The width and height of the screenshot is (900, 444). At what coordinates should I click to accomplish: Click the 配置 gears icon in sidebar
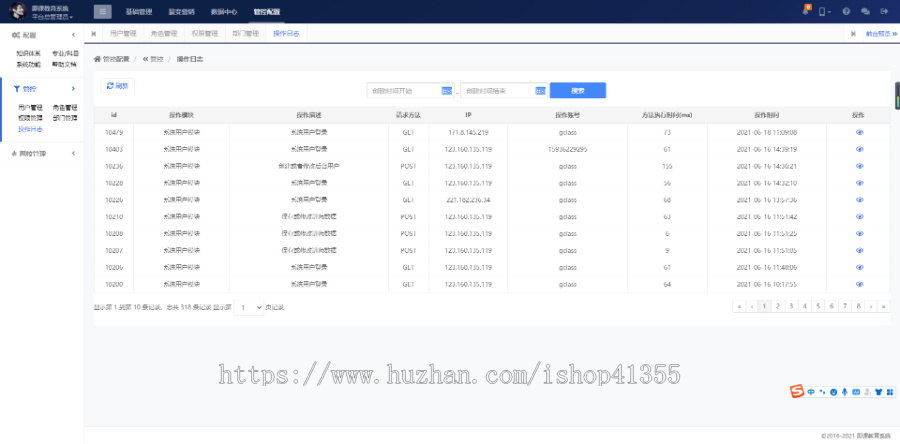click(15, 35)
